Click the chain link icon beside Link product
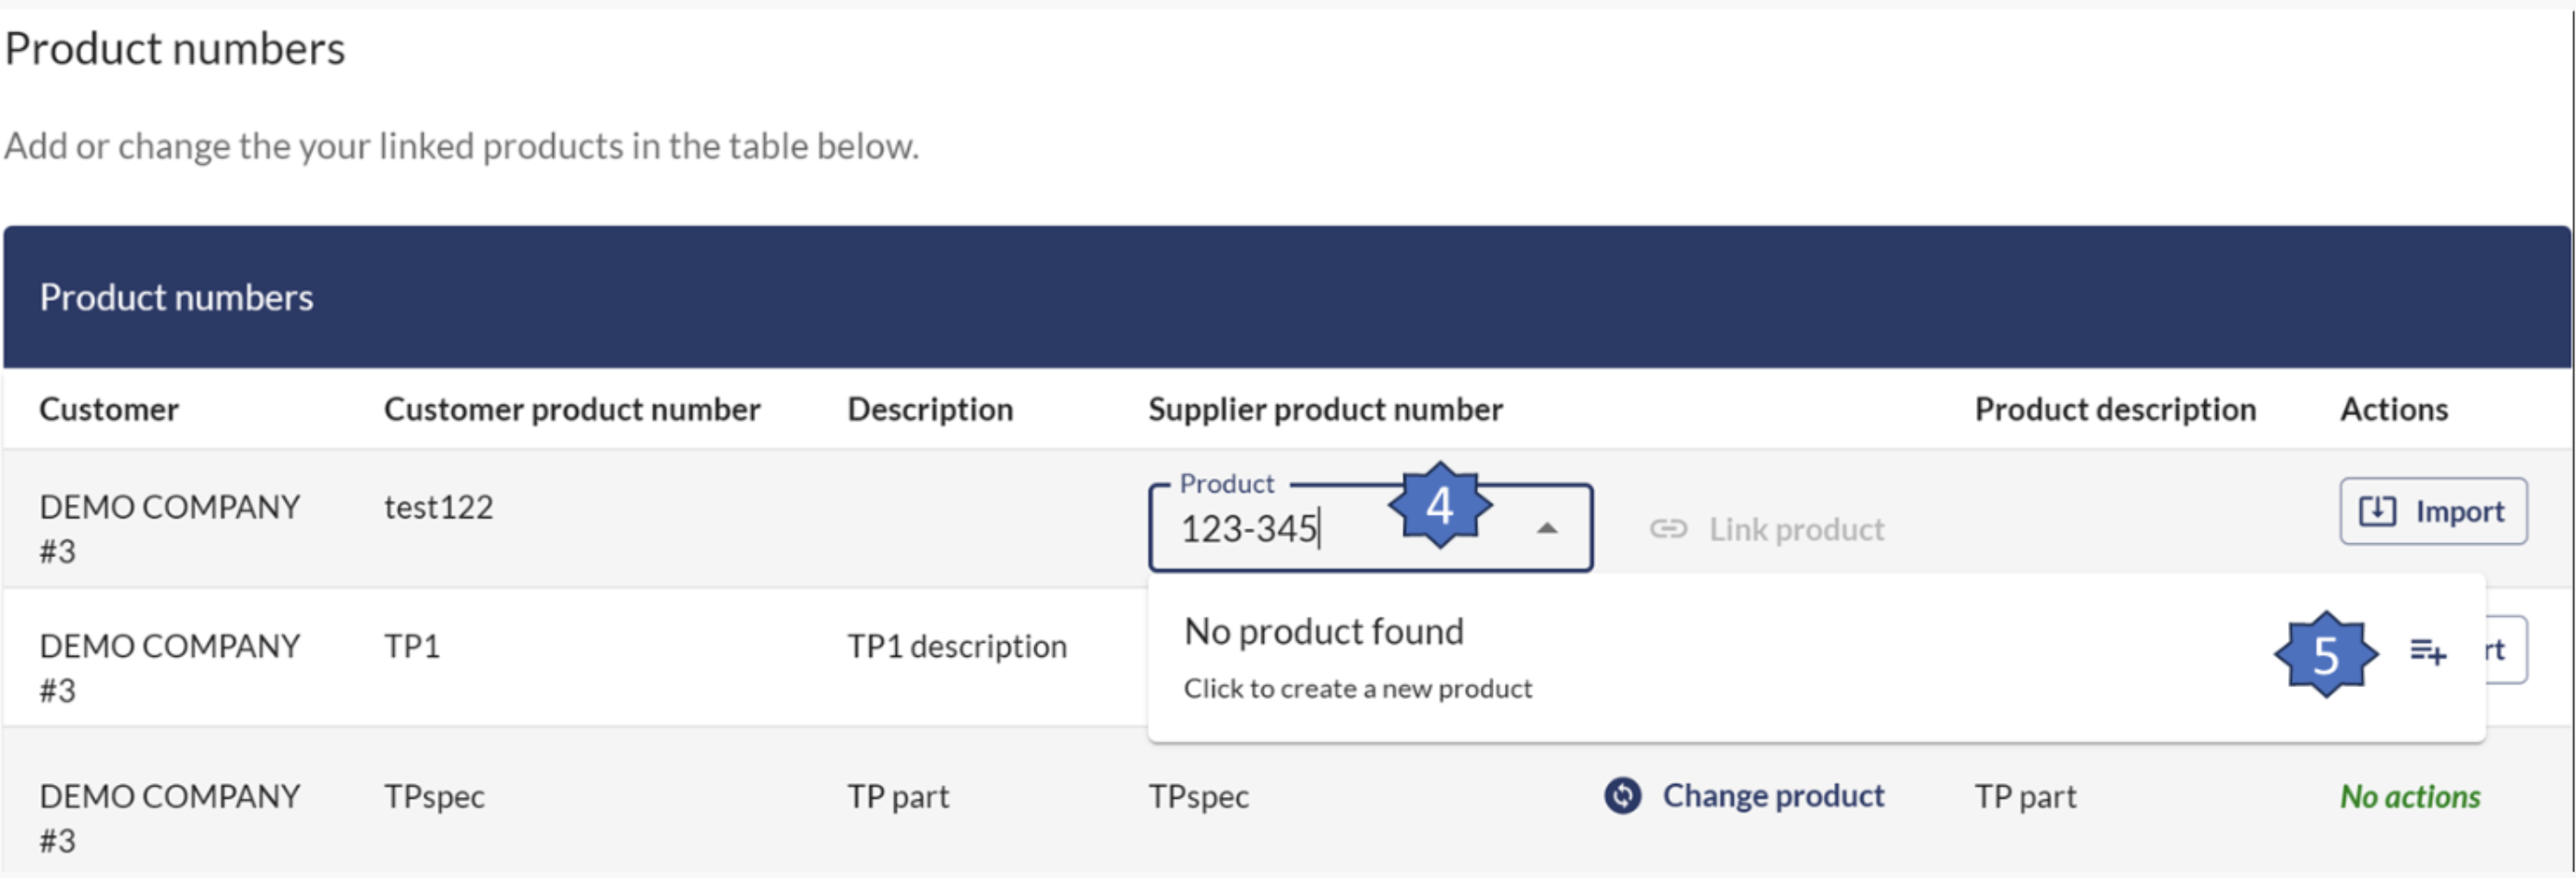2576x878 pixels. (1668, 529)
